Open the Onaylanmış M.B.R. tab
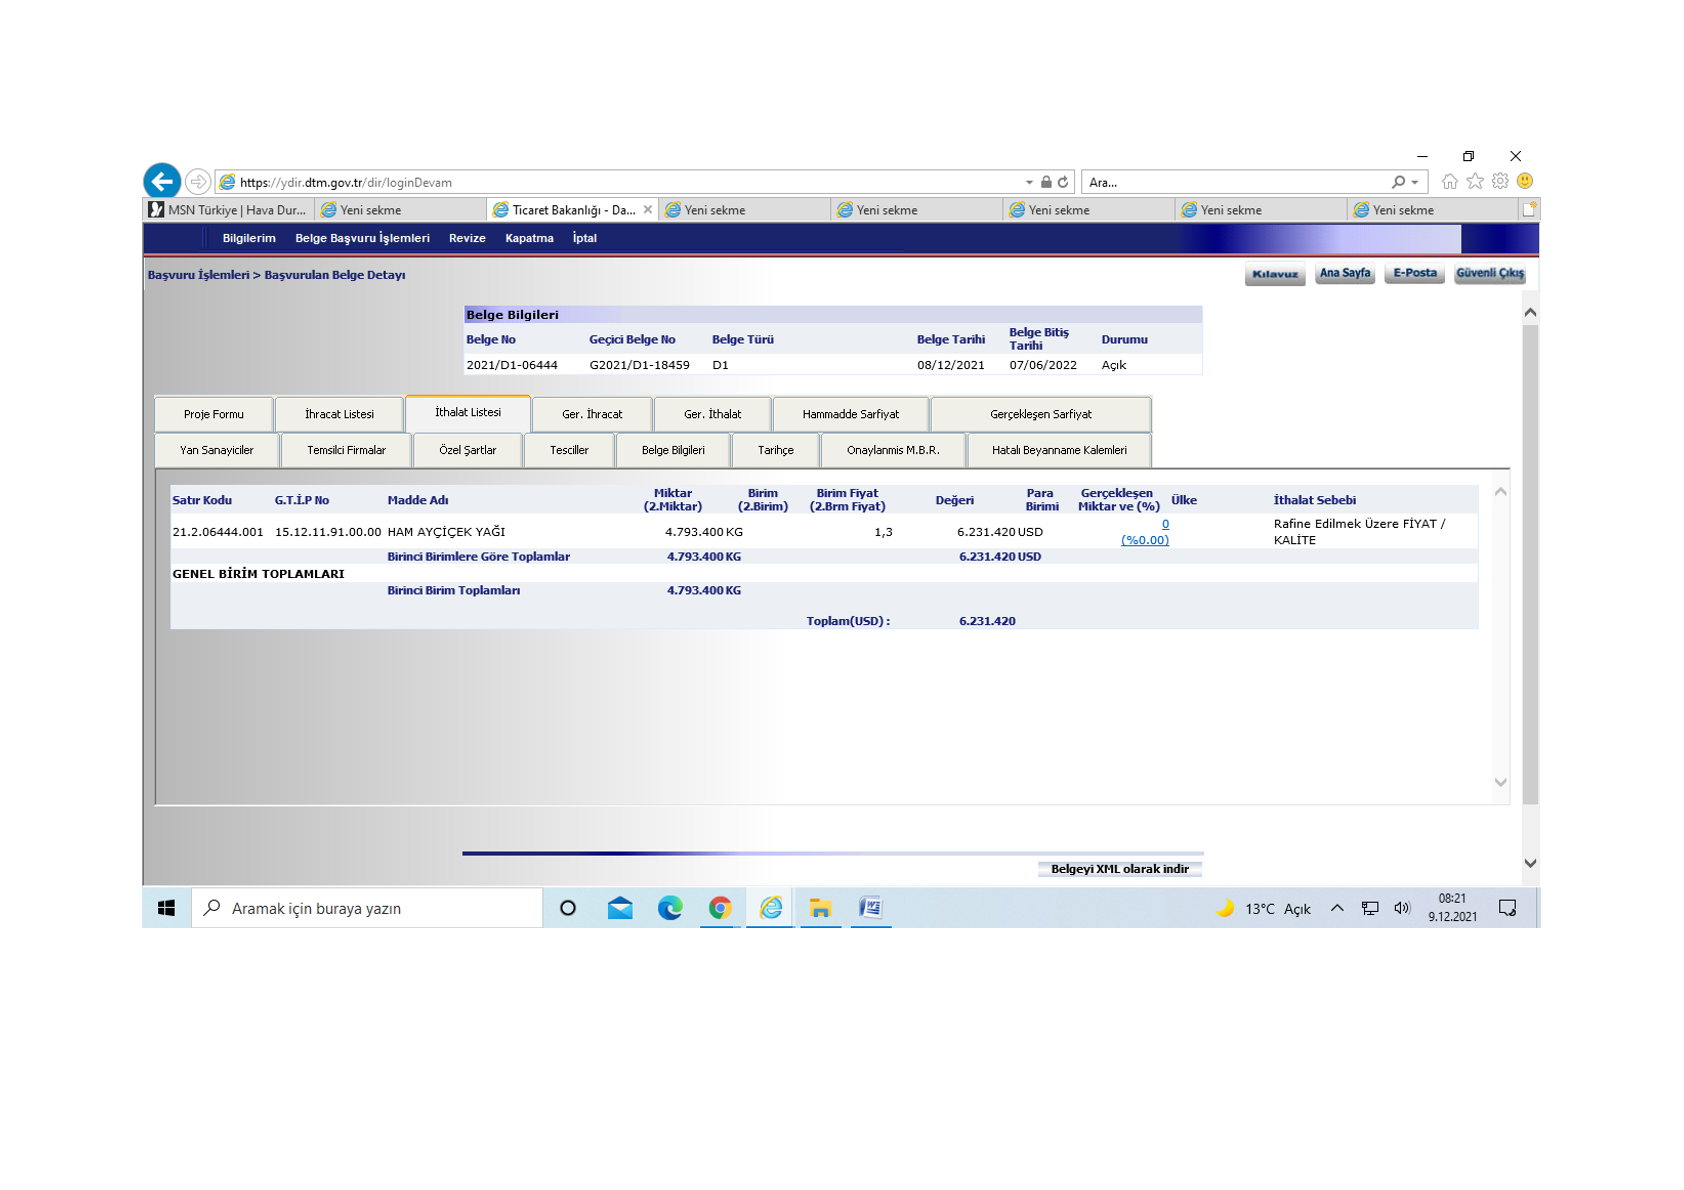Viewport: 1684px width, 1190px height. (893, 450)
